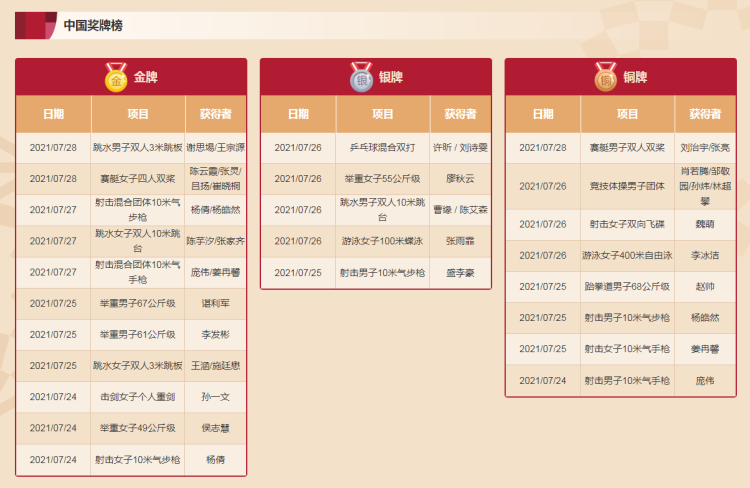The width and height of the screenshot is (750, 488).
Task: Click the silver medal icon beside 银牌
Action: coord(361,77)
